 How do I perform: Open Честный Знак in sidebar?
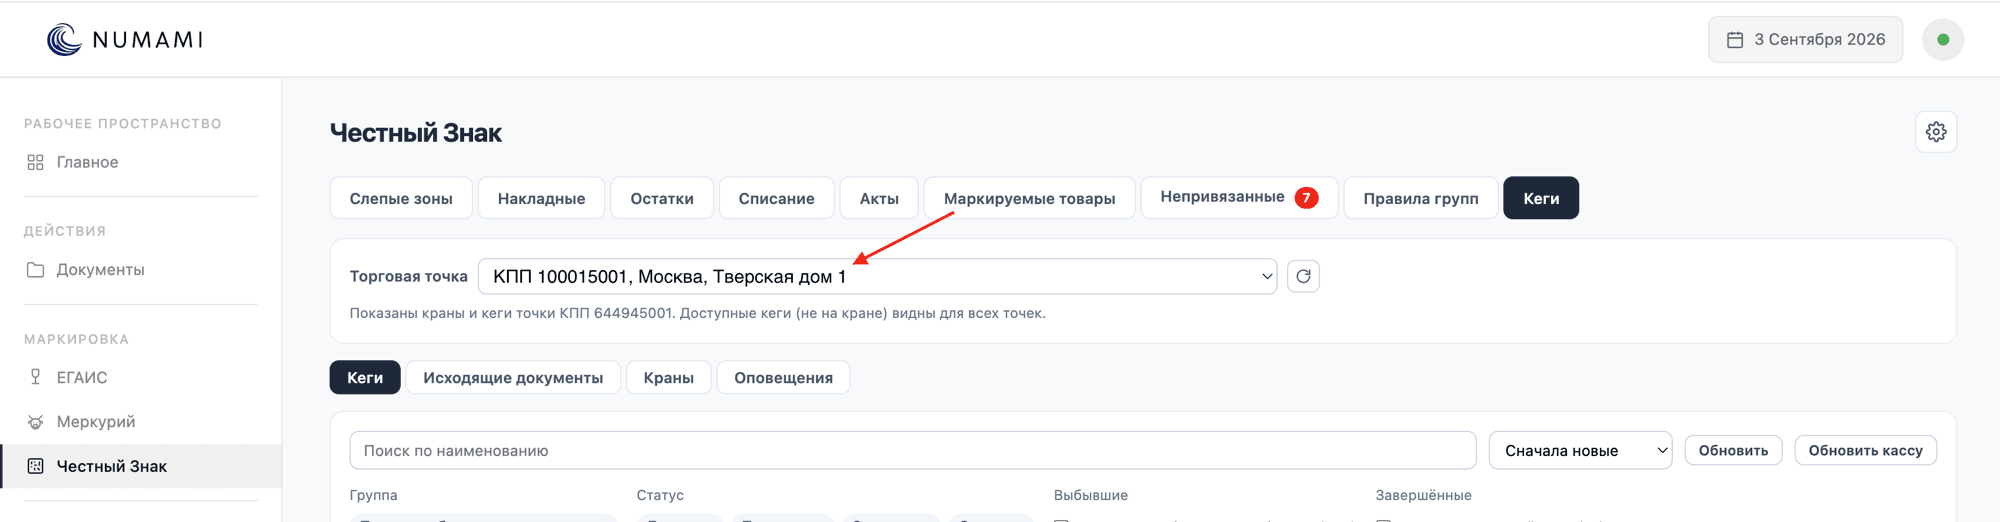(x=140, y=466)
